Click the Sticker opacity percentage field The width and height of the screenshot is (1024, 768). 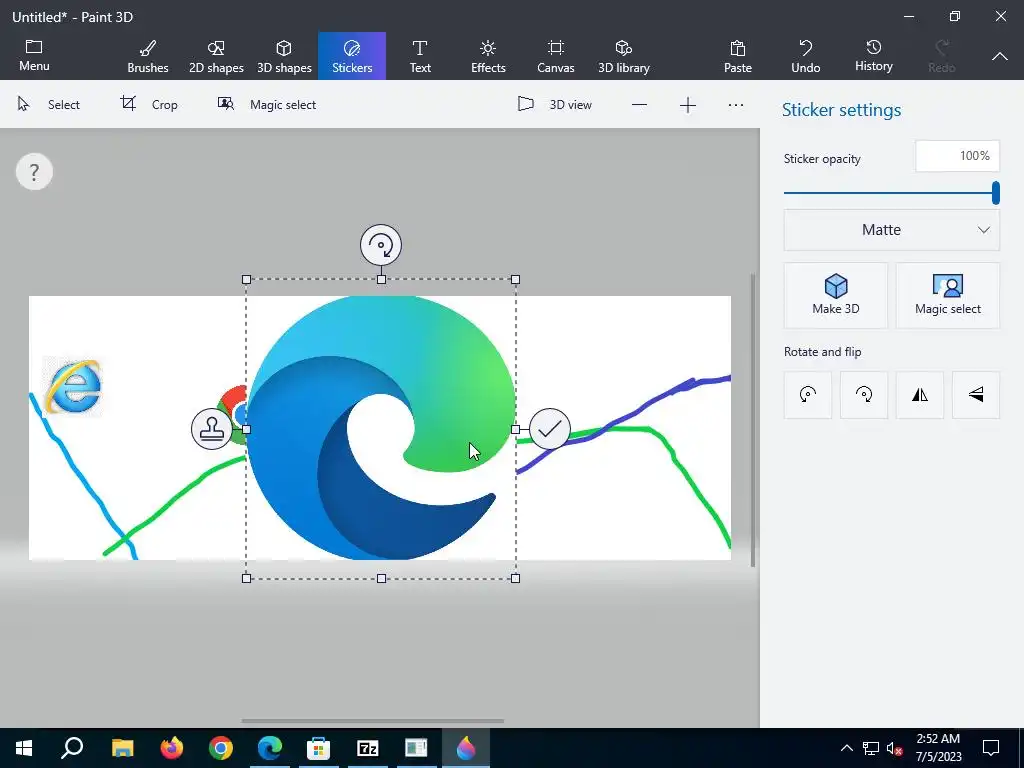(957, 156)
